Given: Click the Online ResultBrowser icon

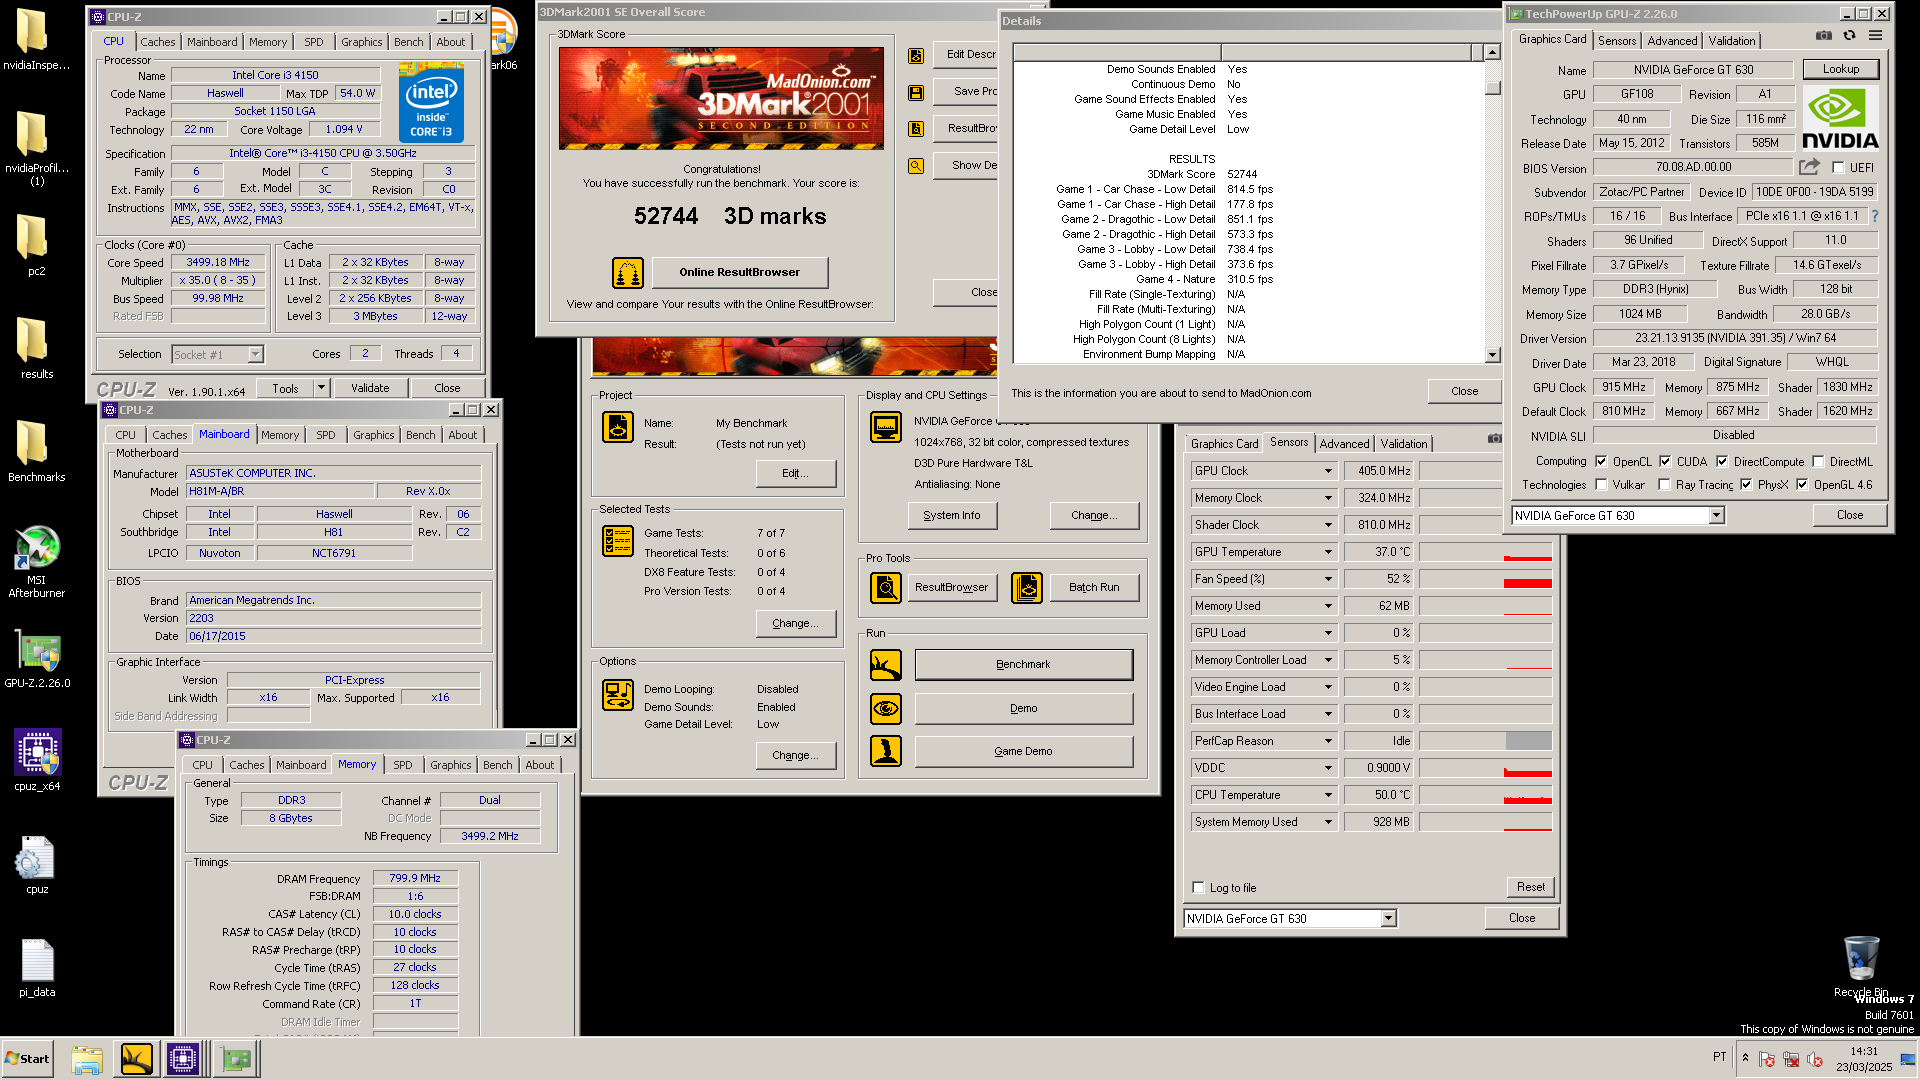Looking at the screenshot, I should click(627, 272).
